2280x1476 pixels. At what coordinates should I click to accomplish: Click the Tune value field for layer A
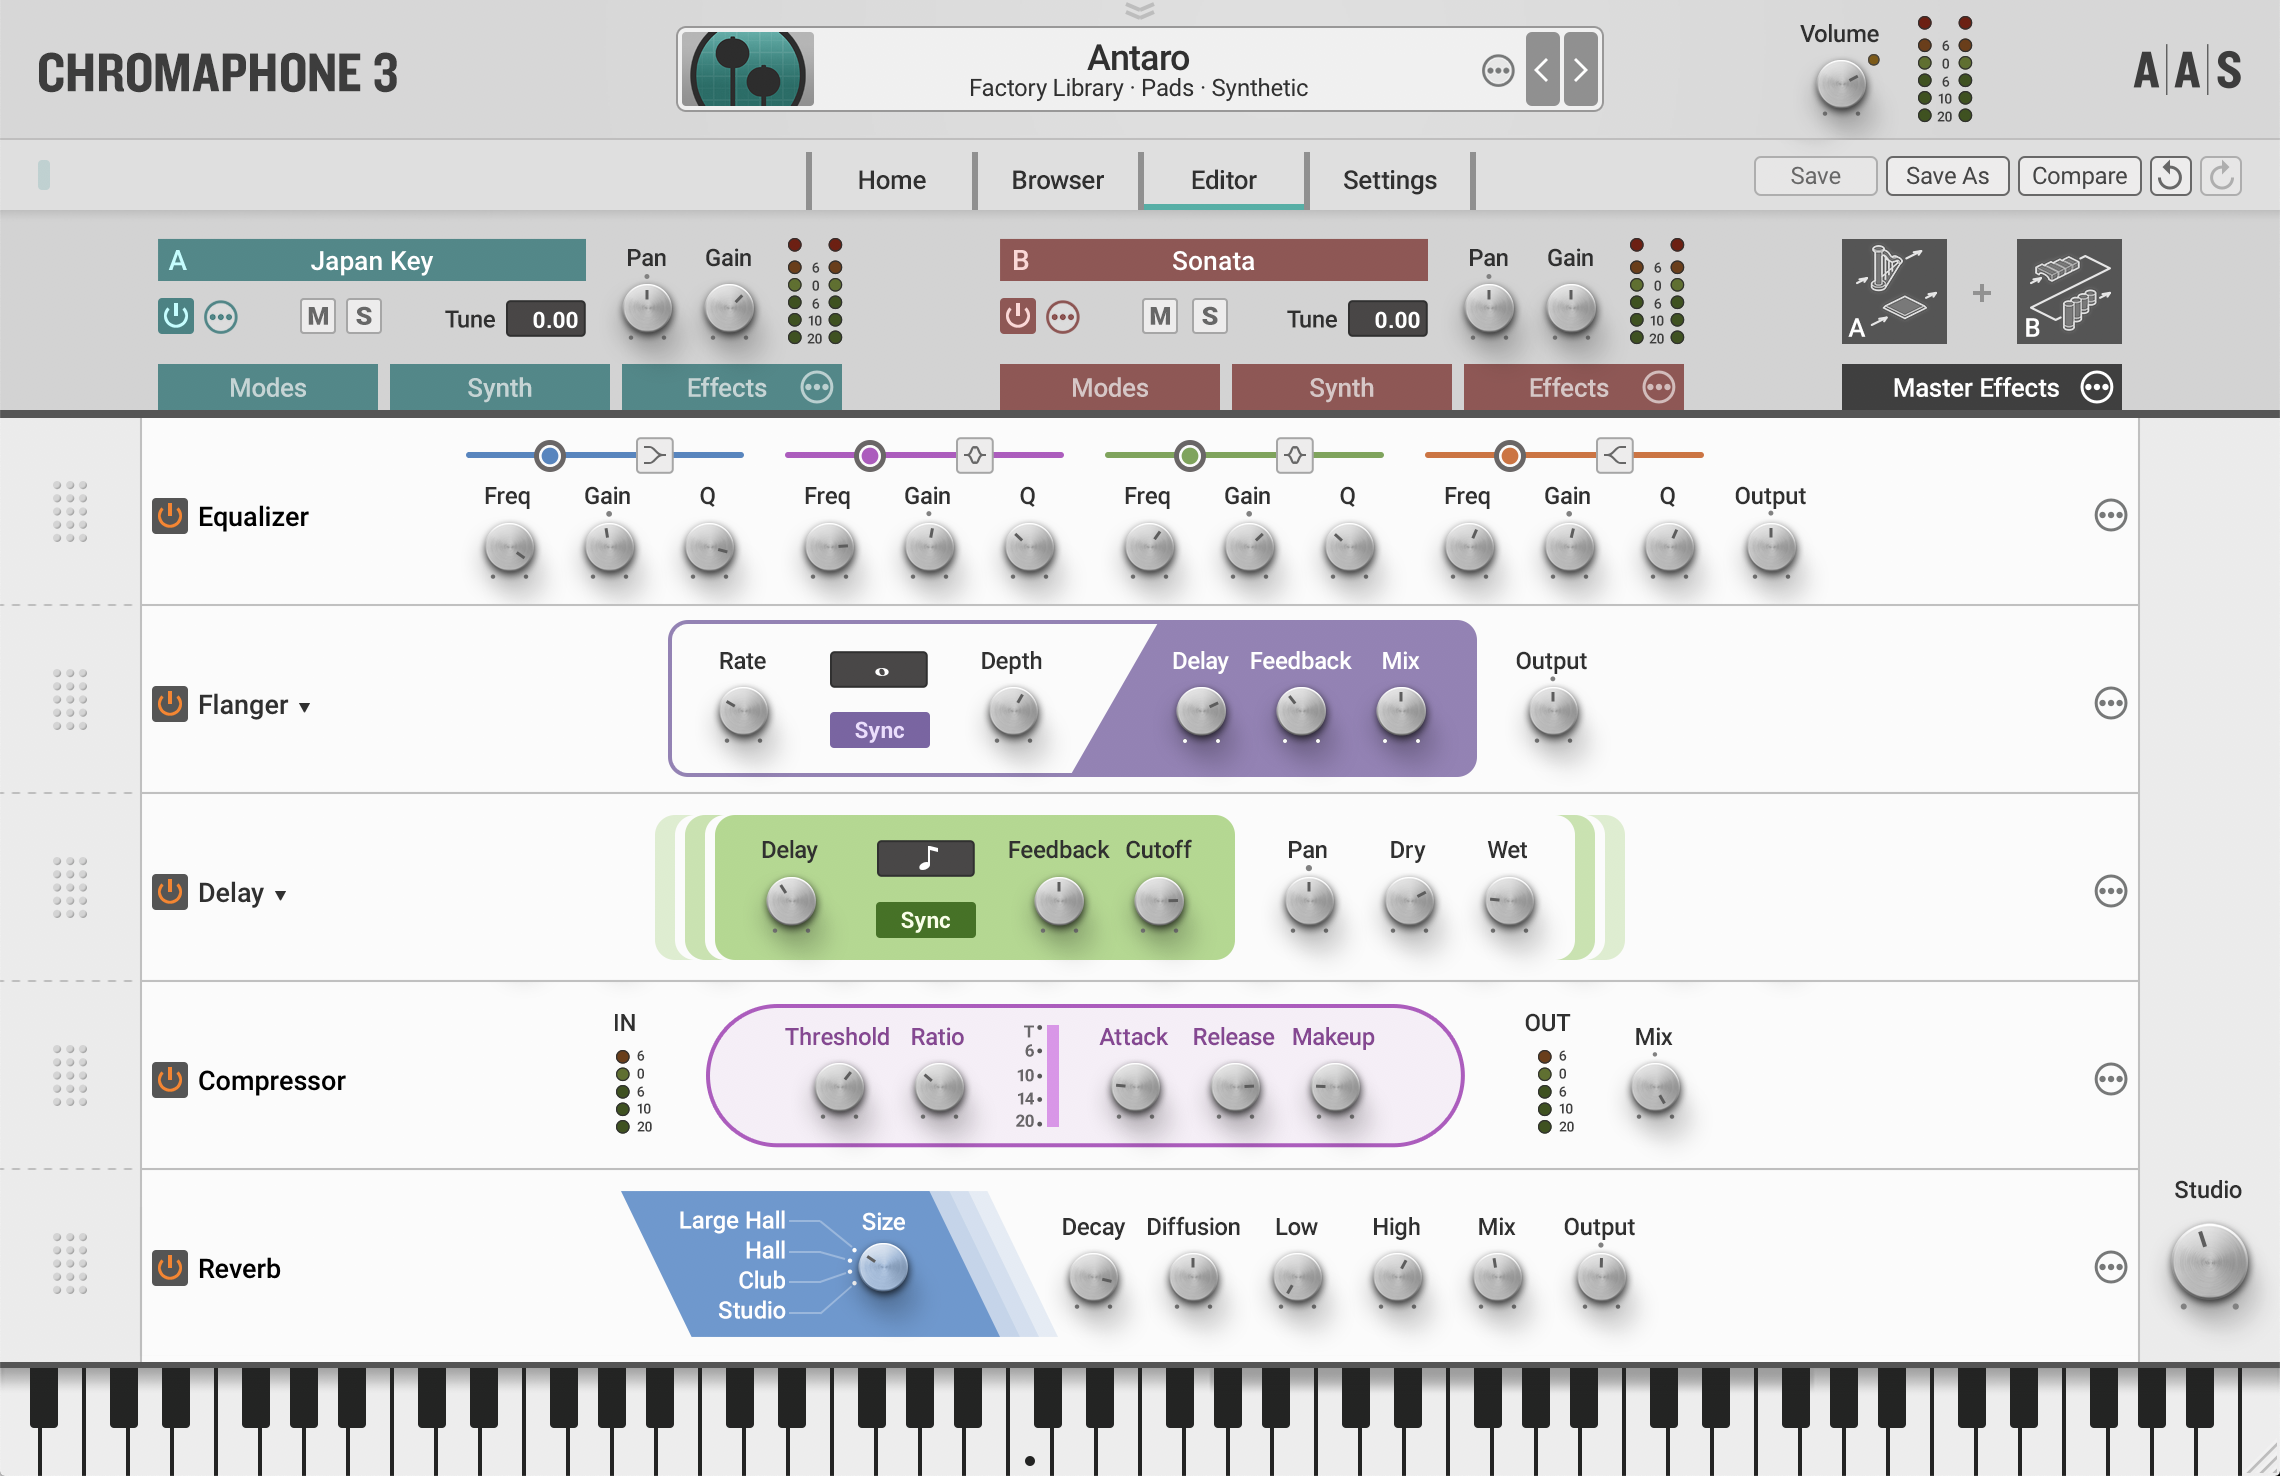coord(545,319)
